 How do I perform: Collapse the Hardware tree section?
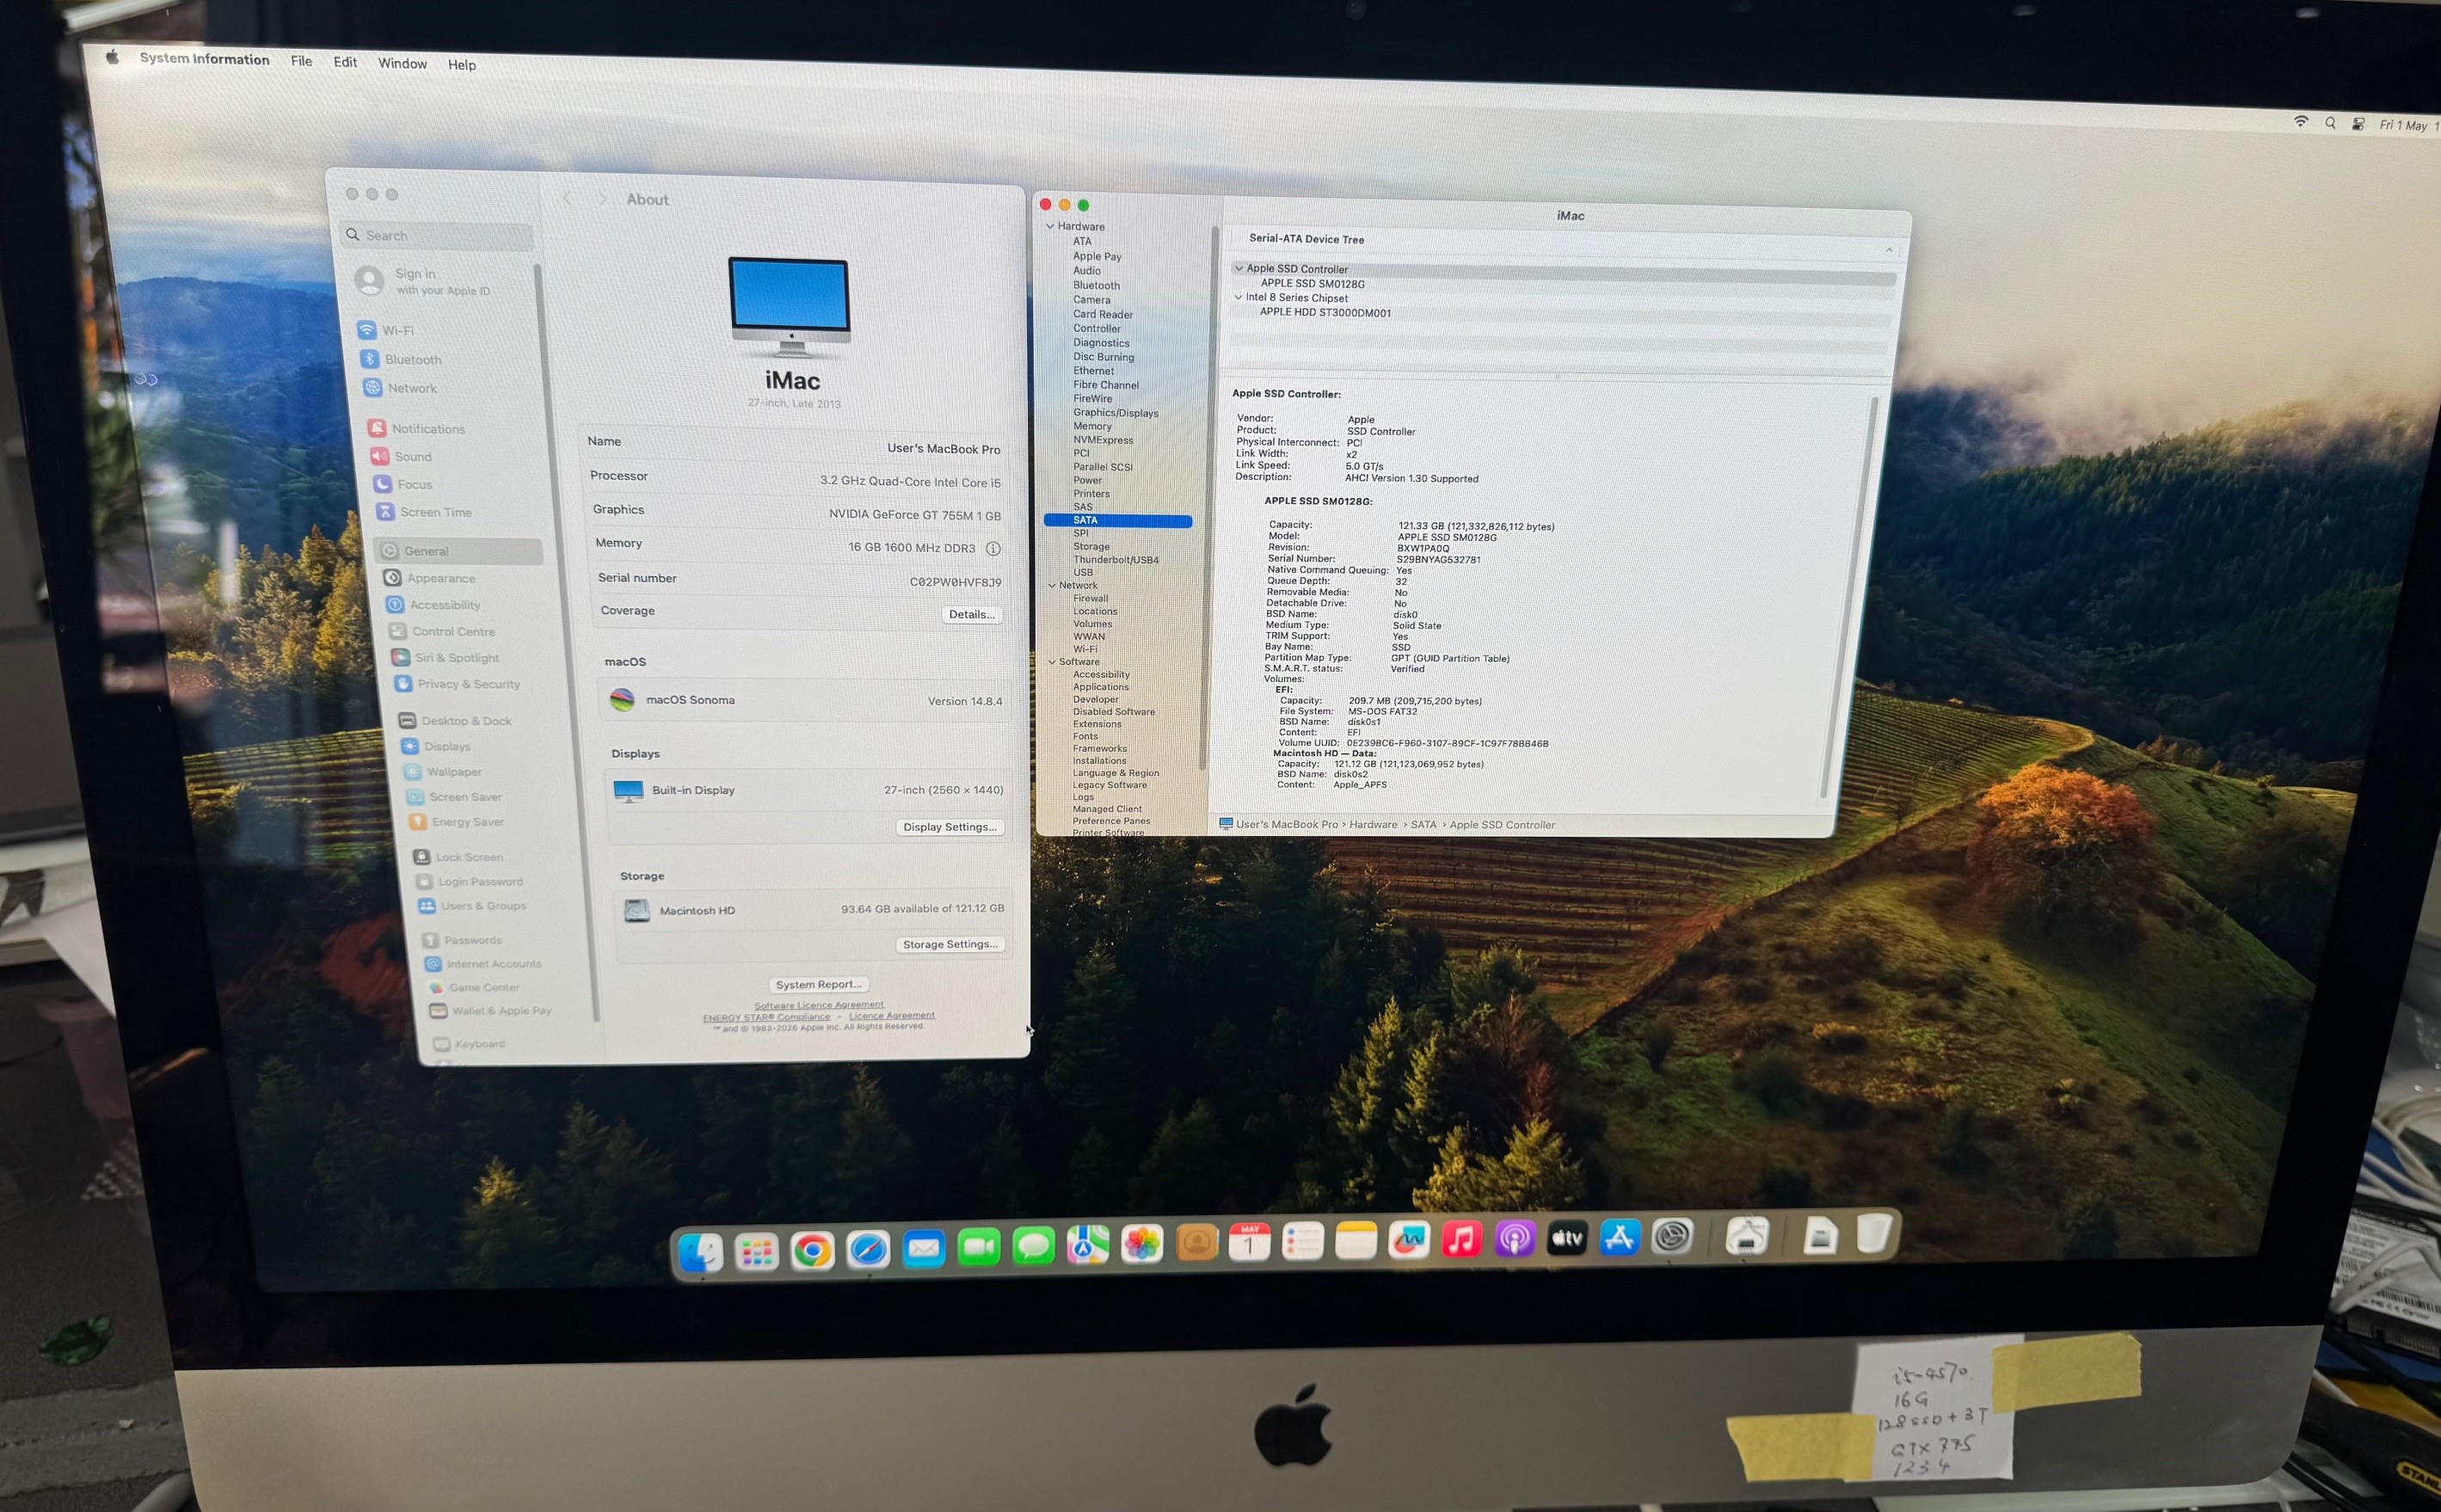[x=1050, y=226]
